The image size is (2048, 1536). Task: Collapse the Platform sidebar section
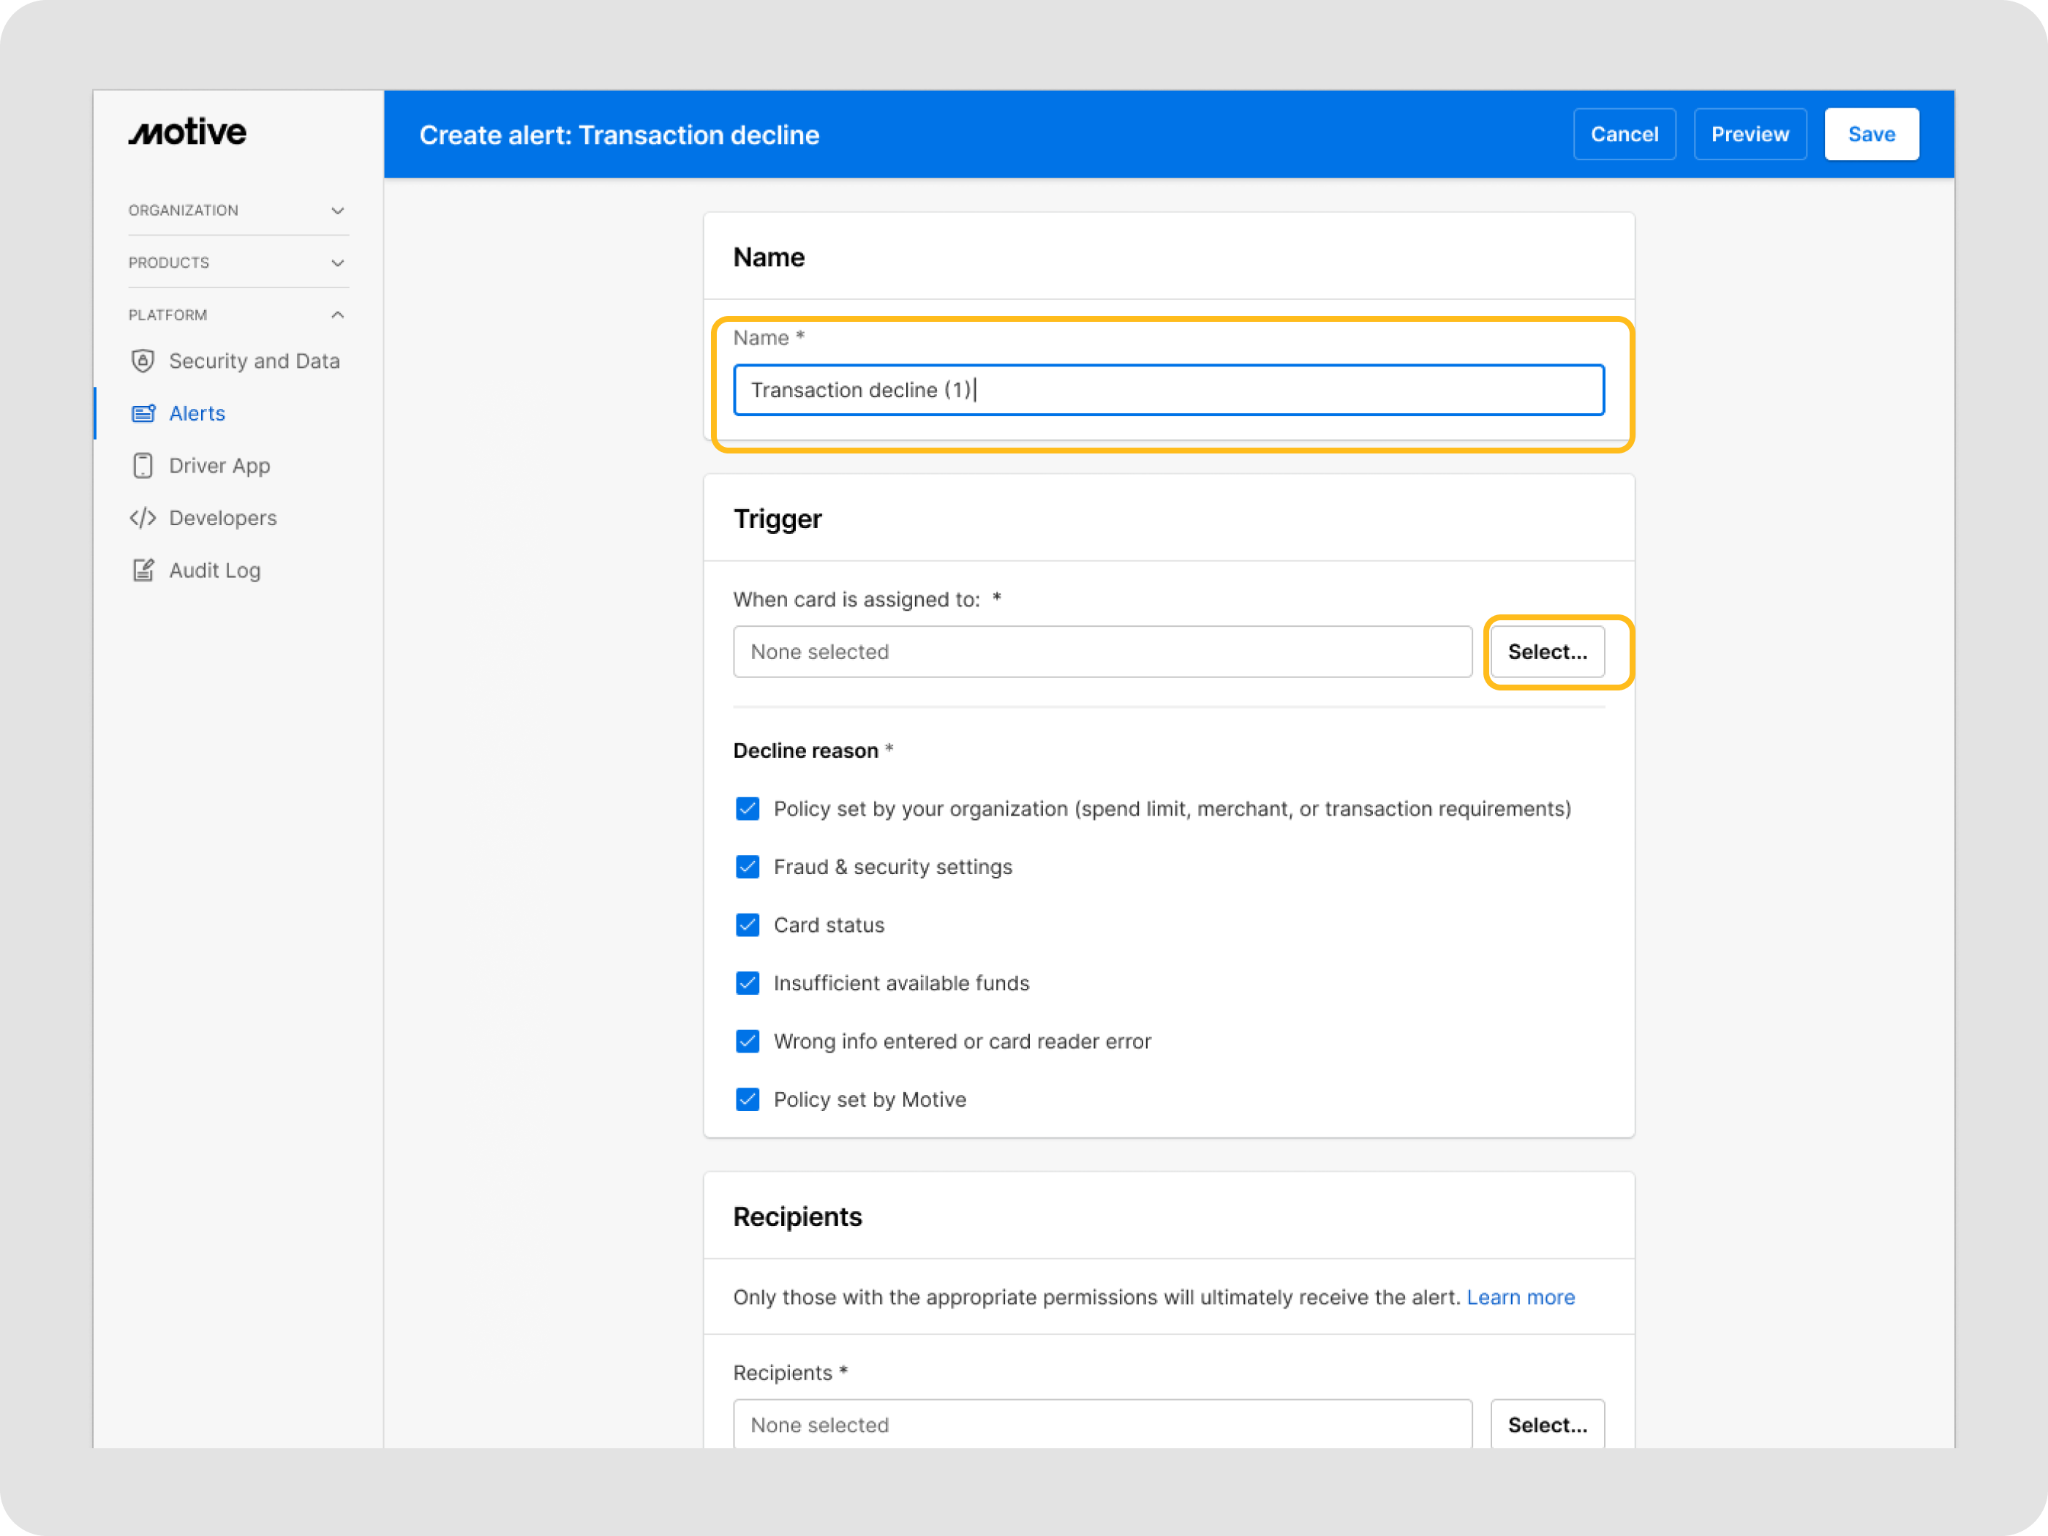pos(237,314)
